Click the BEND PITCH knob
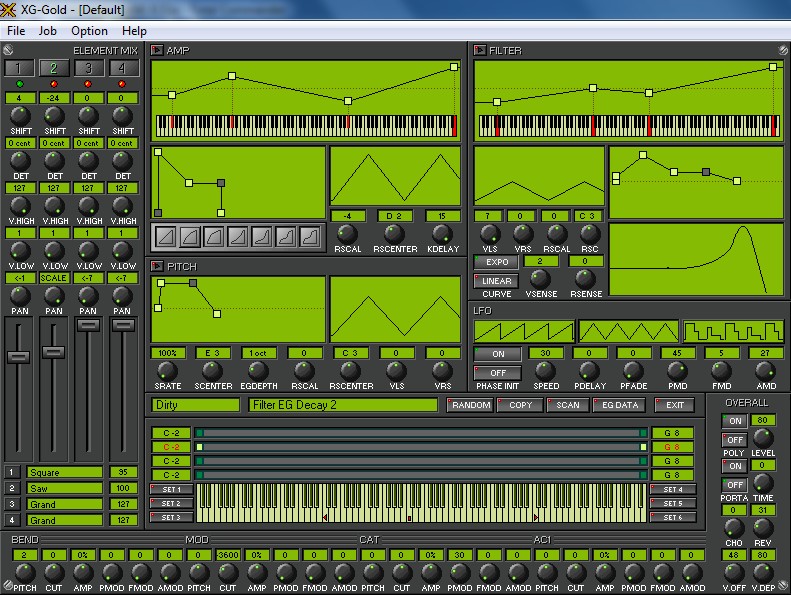 [x=24, y=573]
